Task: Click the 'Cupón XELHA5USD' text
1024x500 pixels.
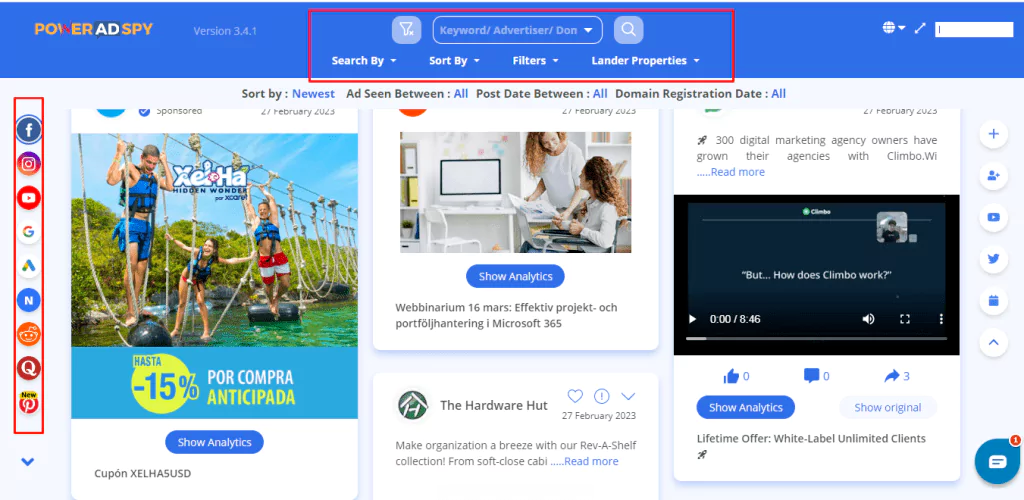Action: [142, 473]
